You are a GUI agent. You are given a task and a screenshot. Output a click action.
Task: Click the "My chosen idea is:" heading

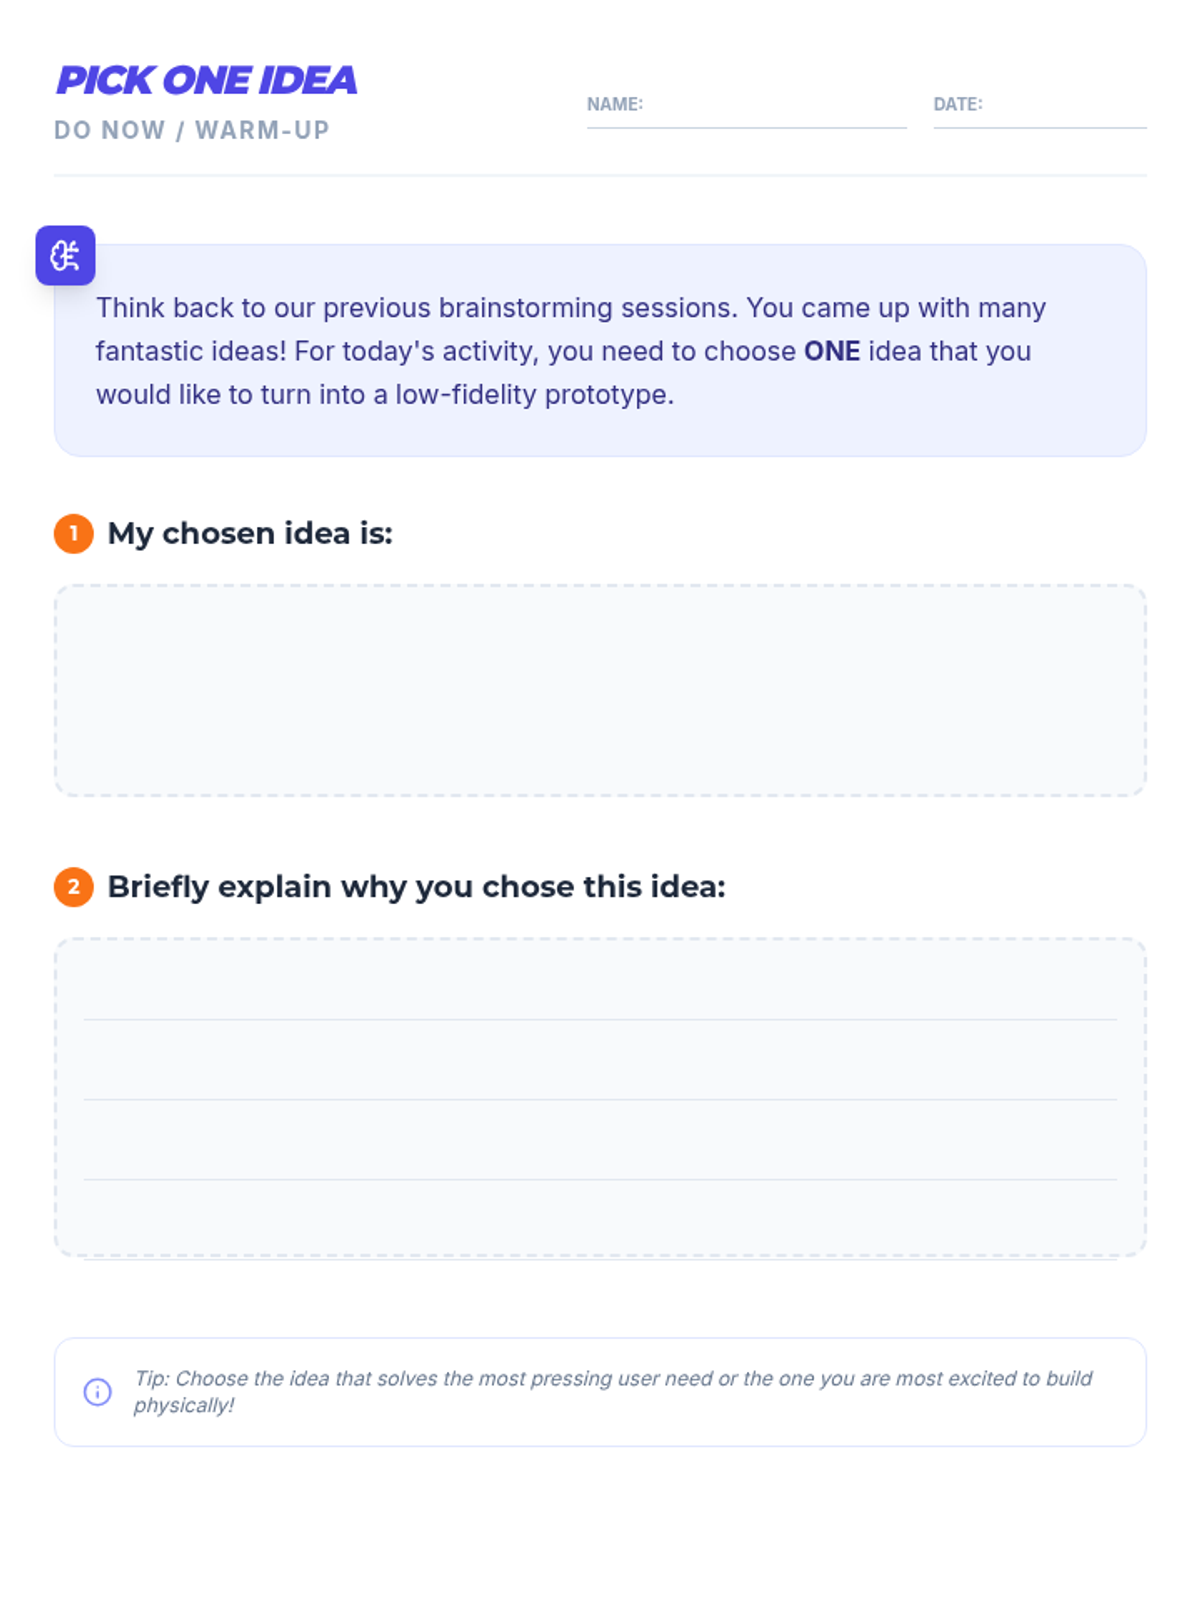pos(250,533)
